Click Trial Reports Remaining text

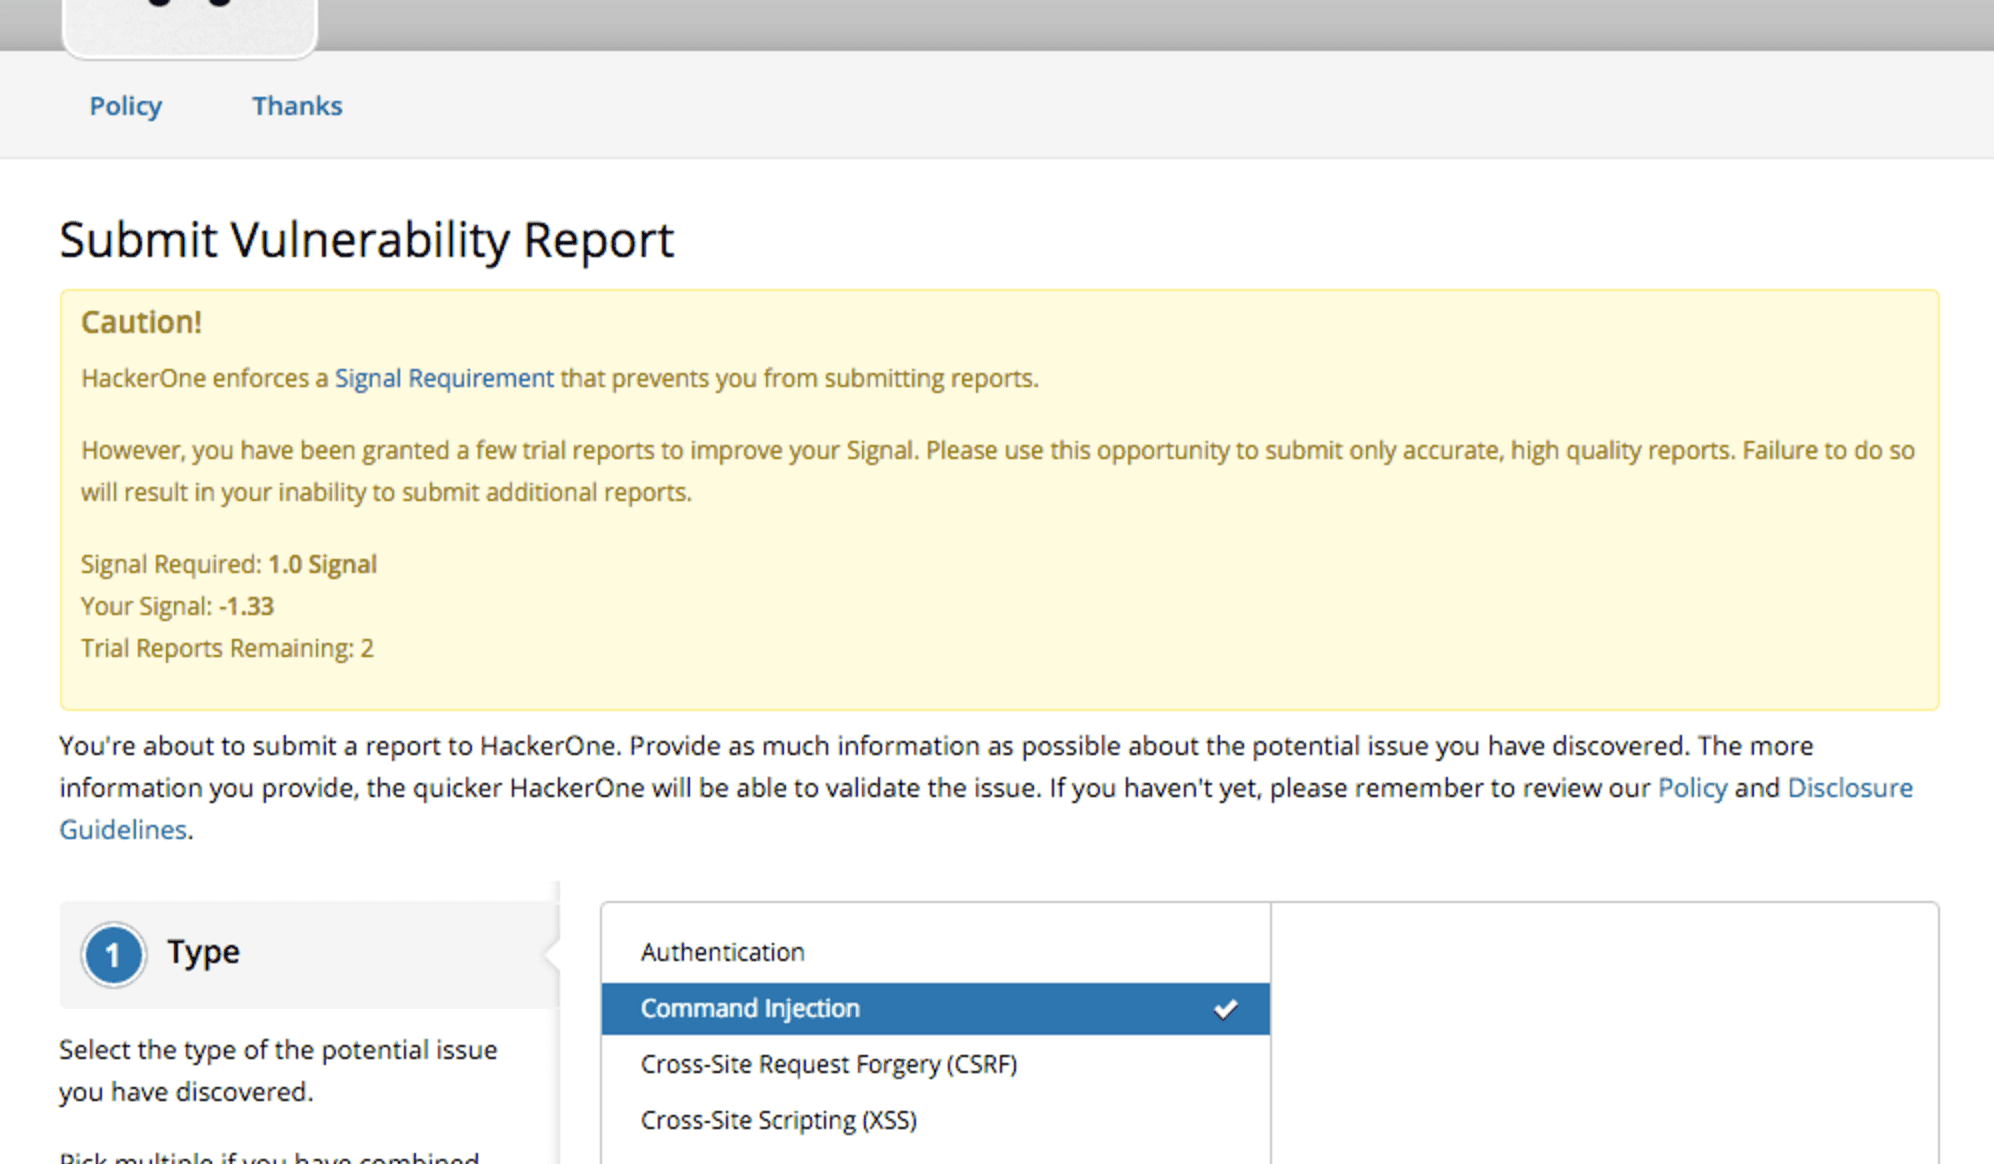227,648
